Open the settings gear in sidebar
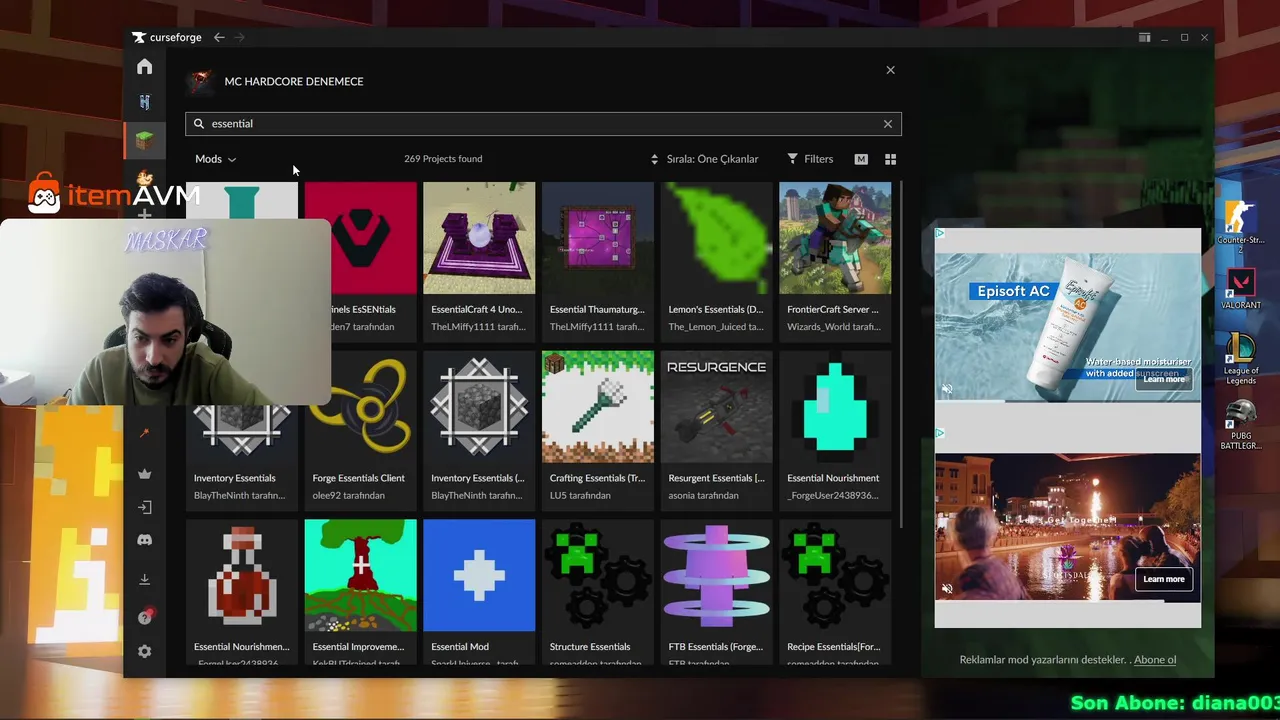Image resolution: width=1280 pixels, height=720 pixels. click(145, 651)
